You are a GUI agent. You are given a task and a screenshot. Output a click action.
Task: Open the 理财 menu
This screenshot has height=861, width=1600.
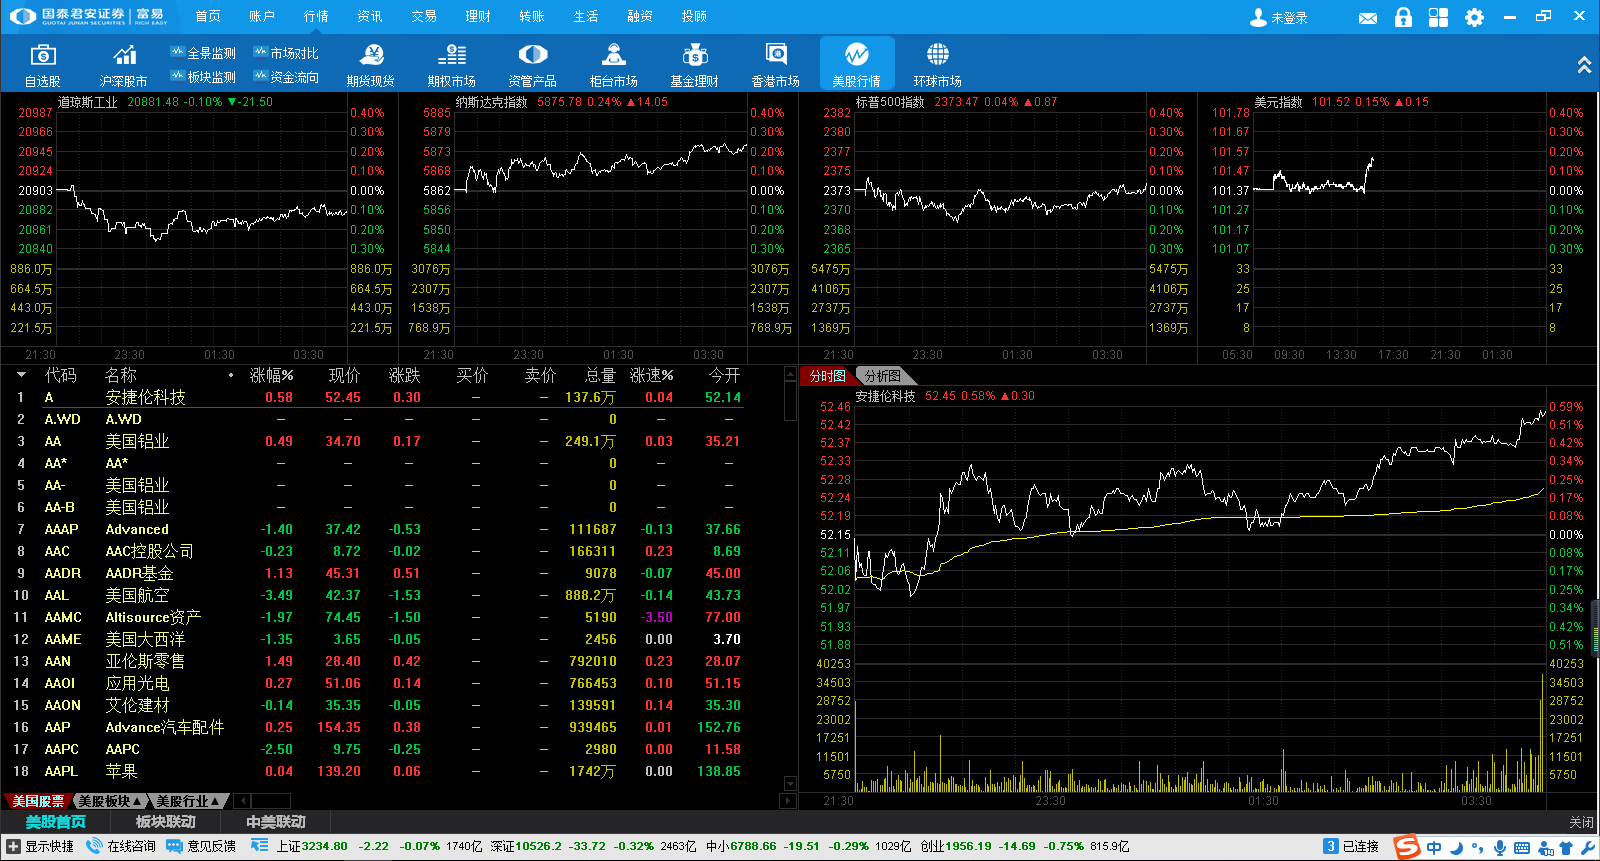478,16
